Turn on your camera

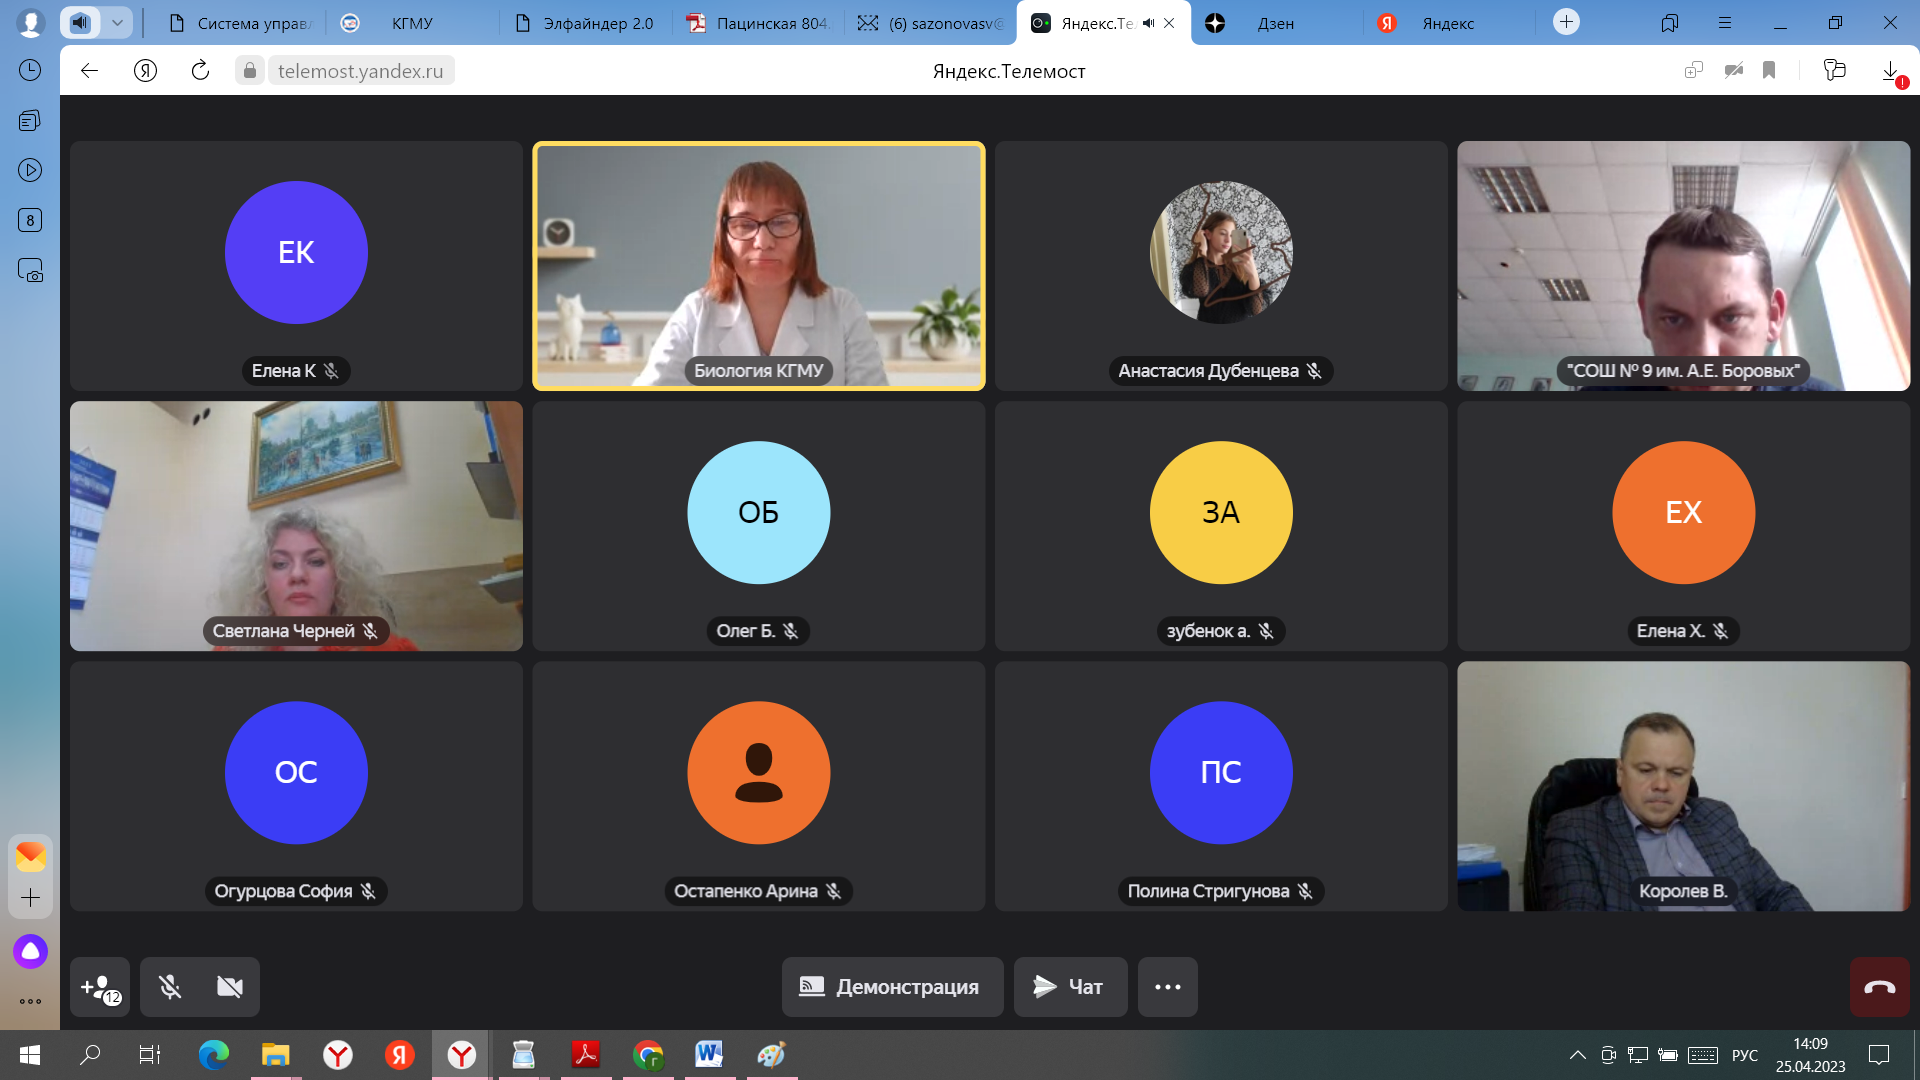tap(230, 987)
